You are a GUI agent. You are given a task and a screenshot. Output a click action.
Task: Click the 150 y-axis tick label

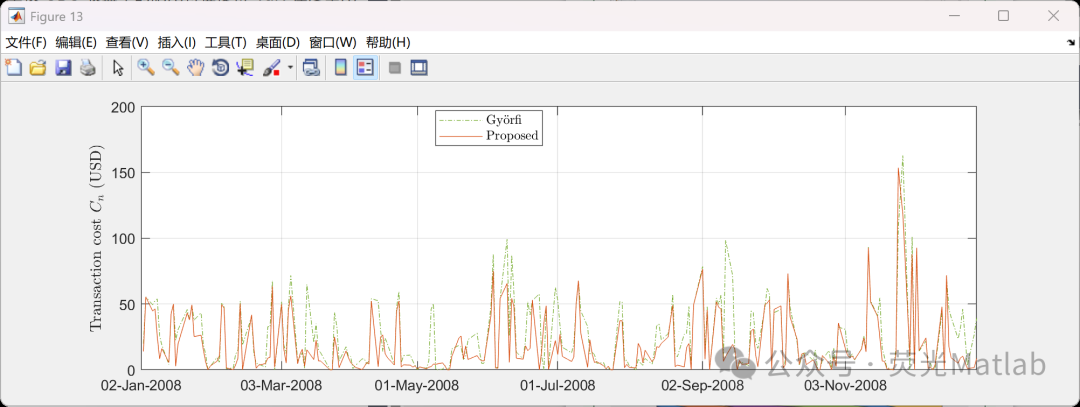[x=121, y=173]
